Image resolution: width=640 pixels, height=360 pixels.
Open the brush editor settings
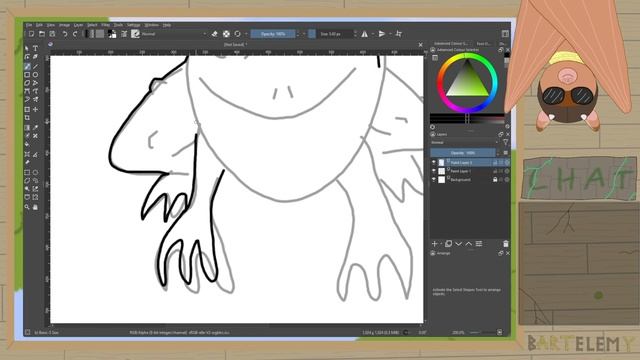(x=124, y=34)
